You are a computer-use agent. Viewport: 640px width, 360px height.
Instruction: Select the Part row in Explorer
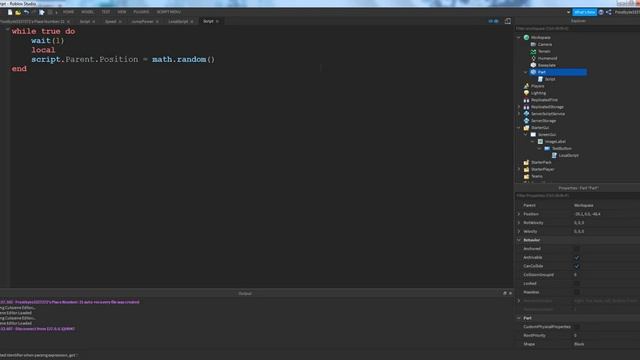[x=558, y=72]
